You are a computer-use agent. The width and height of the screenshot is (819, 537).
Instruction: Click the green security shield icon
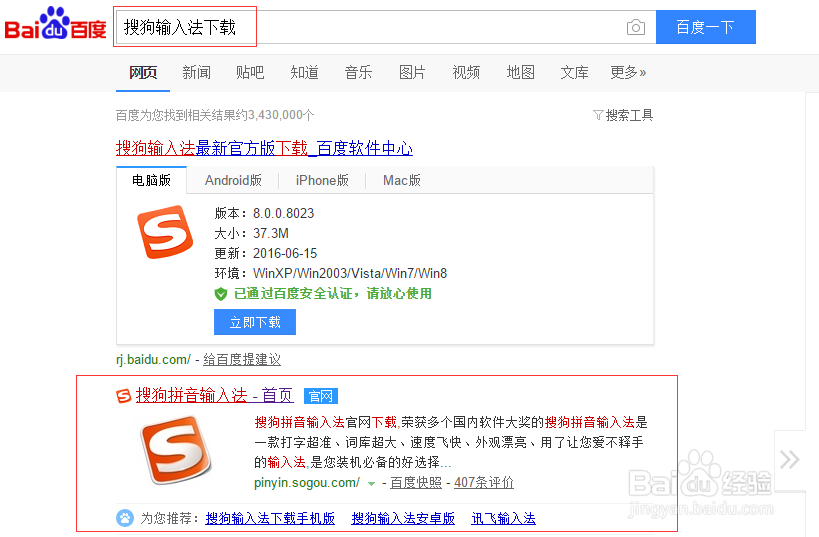[x=221, y=294]
